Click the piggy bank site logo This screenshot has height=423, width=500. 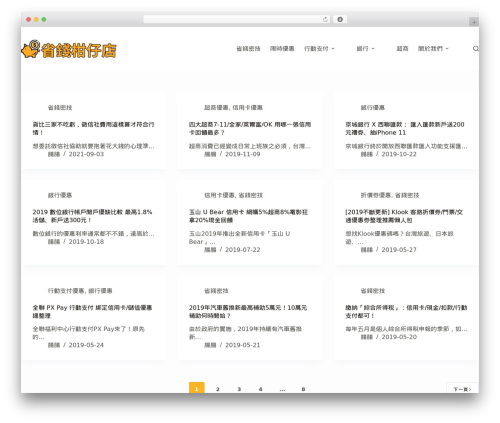click(x=69, y=50)
